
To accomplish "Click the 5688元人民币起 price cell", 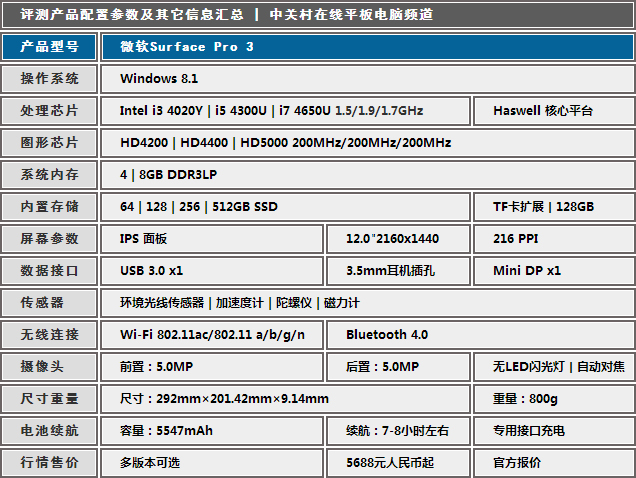I will click(x=399, y=463).
